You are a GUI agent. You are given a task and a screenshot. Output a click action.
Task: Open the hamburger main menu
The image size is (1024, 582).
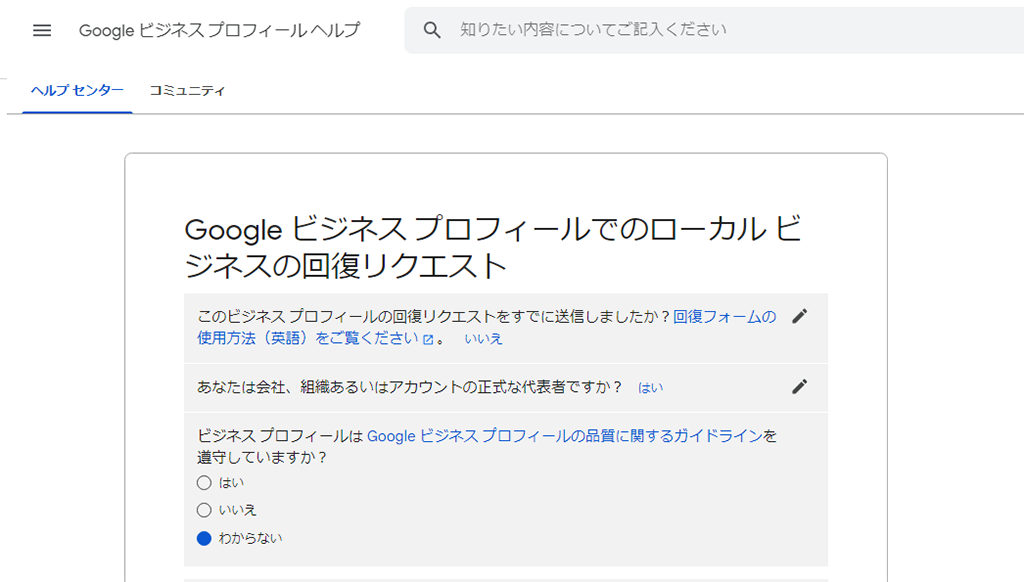click(42, 30)
